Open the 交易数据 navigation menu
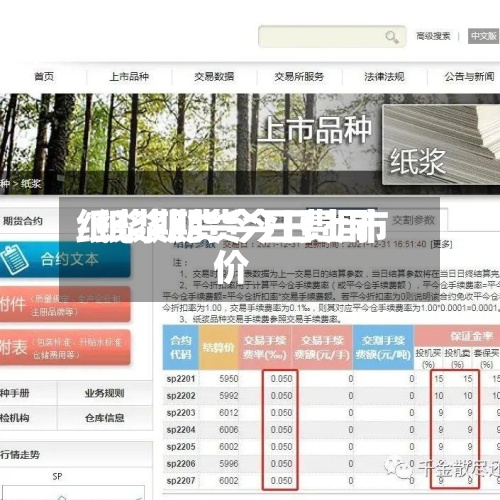The image size is (500, 500). (214, 77)
